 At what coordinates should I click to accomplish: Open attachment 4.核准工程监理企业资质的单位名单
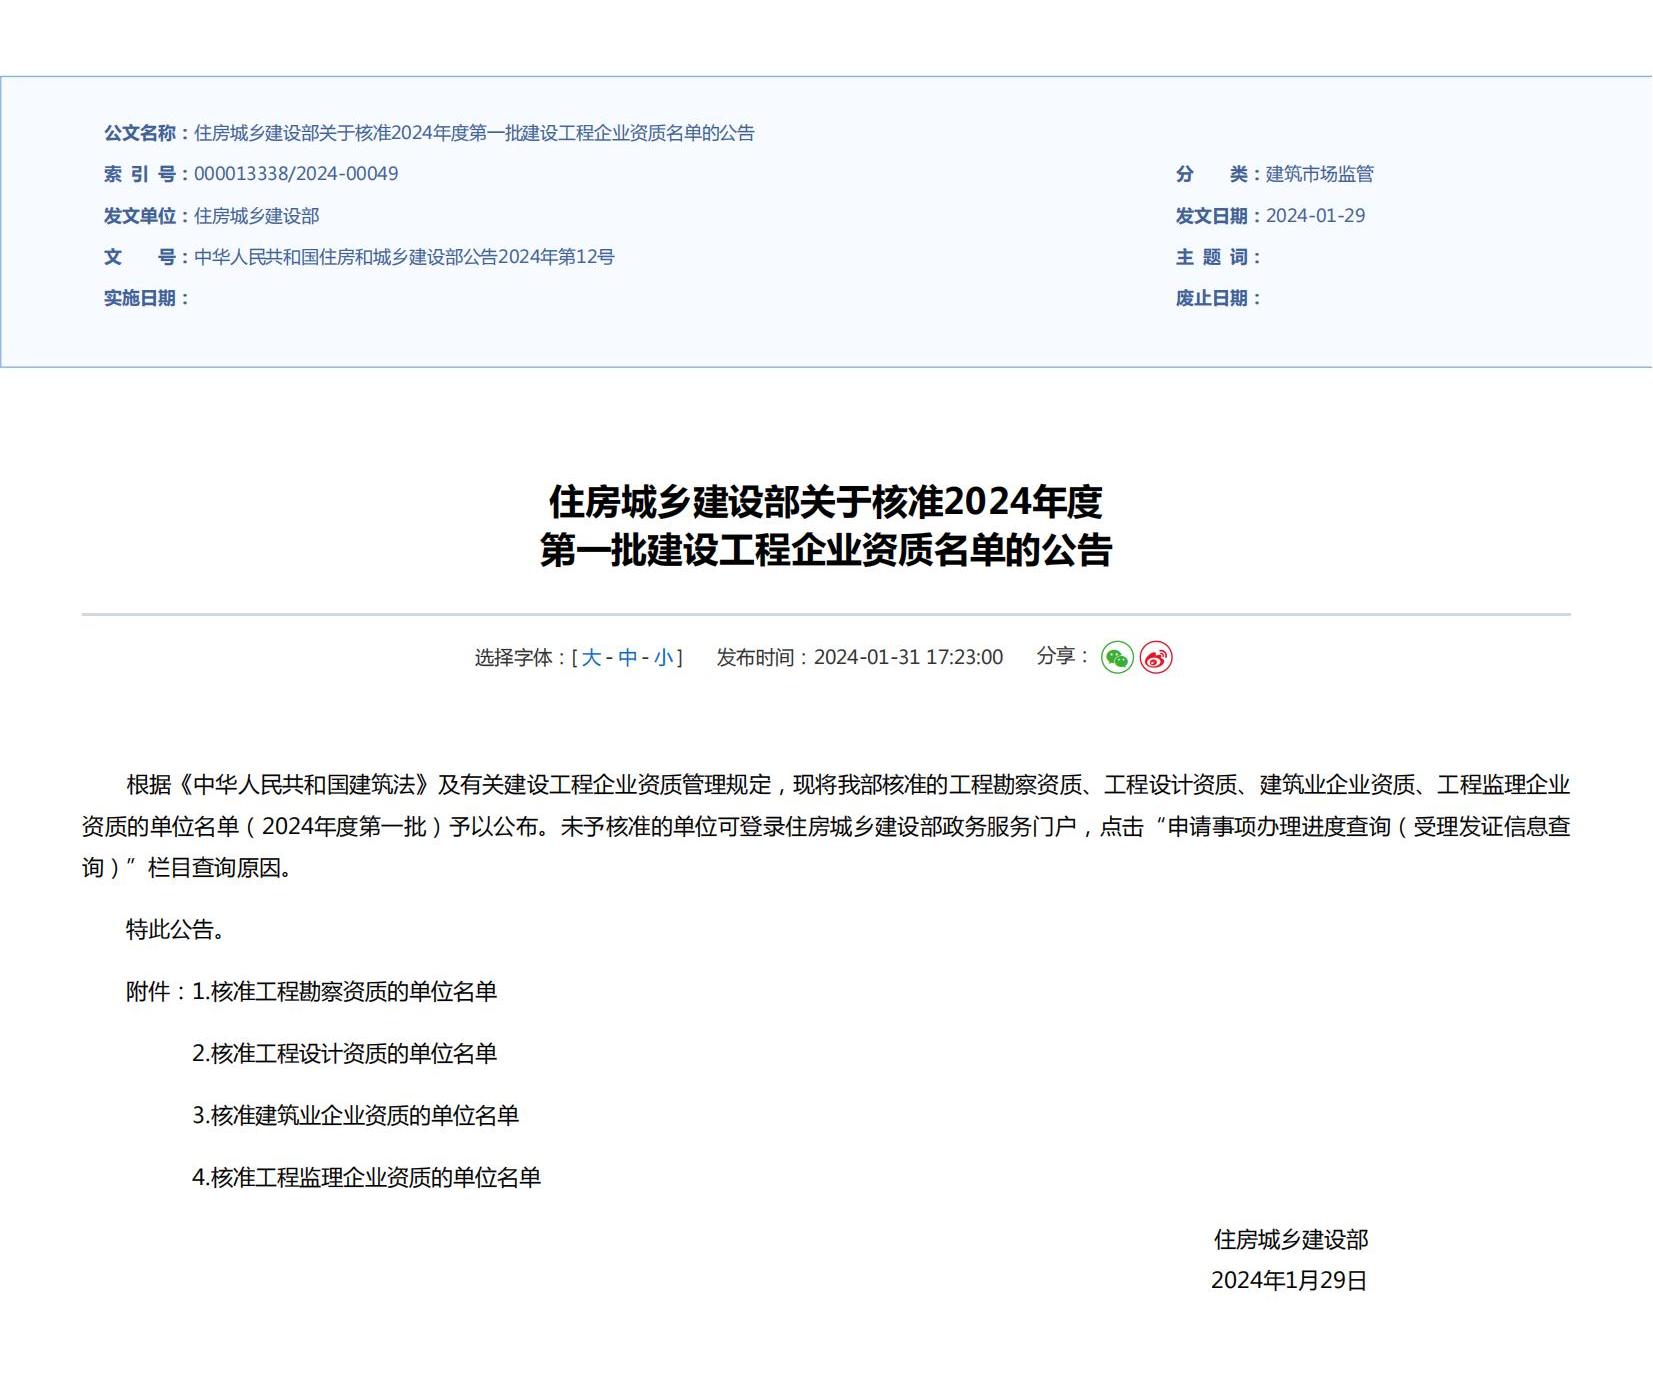point(366,1177)
